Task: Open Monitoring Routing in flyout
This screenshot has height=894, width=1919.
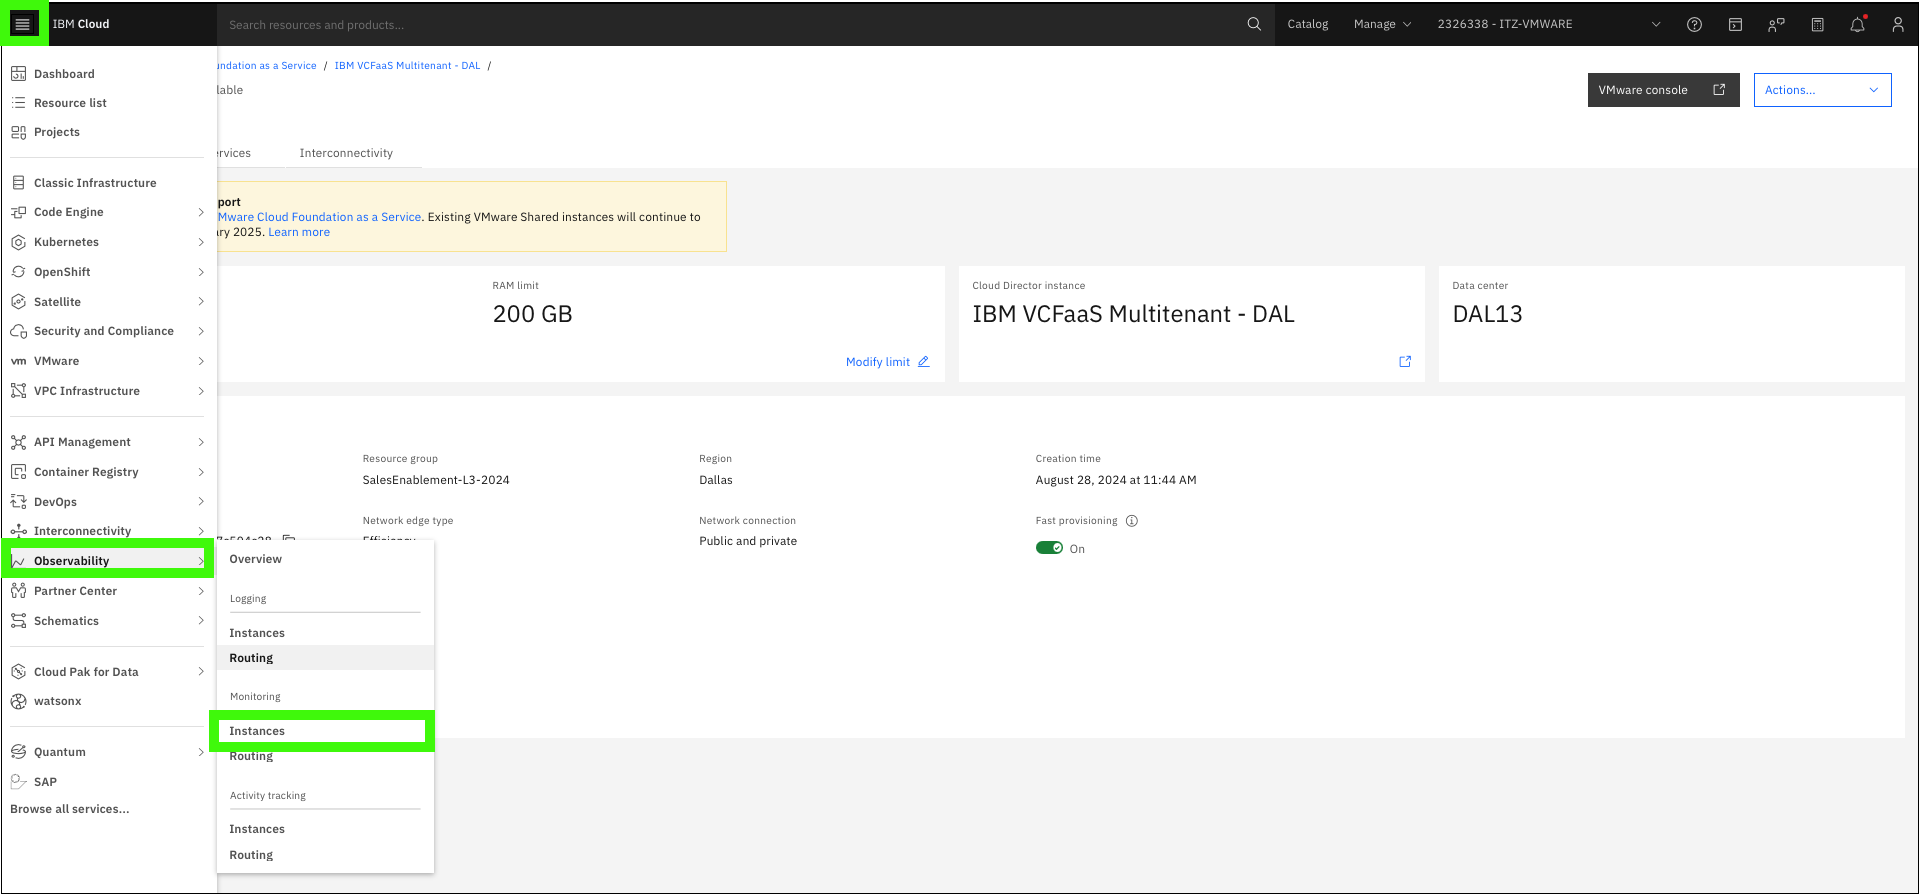Action: click(251, 757)
